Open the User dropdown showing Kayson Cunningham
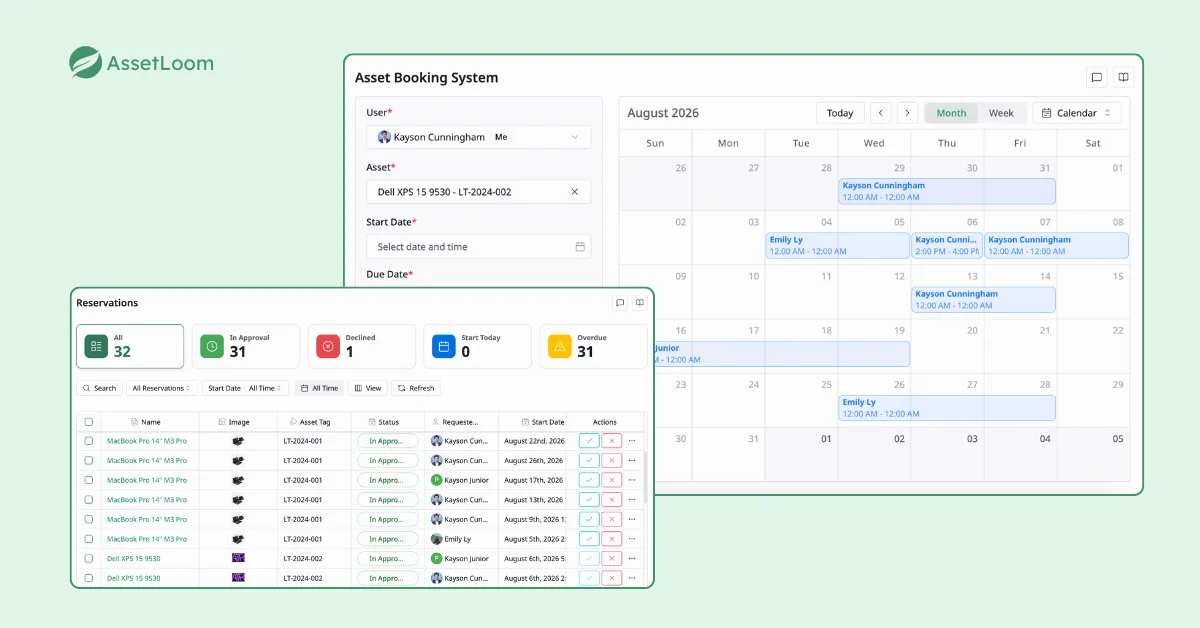 click(479, 137)
